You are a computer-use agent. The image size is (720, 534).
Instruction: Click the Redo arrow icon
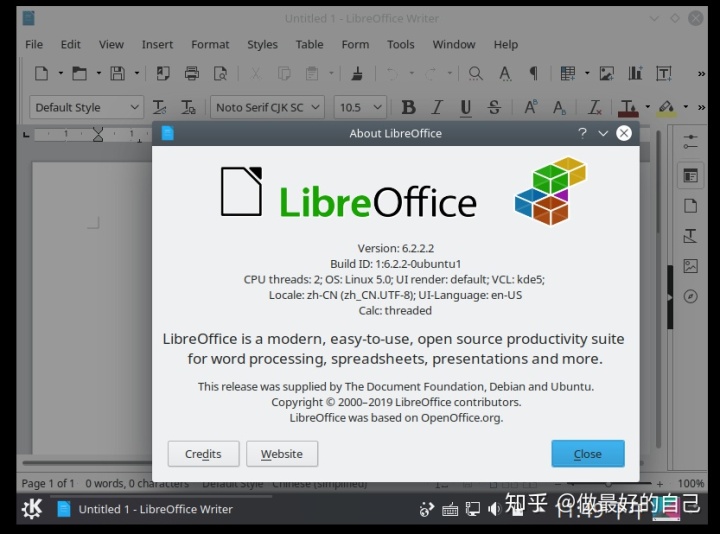coord(431,73)
